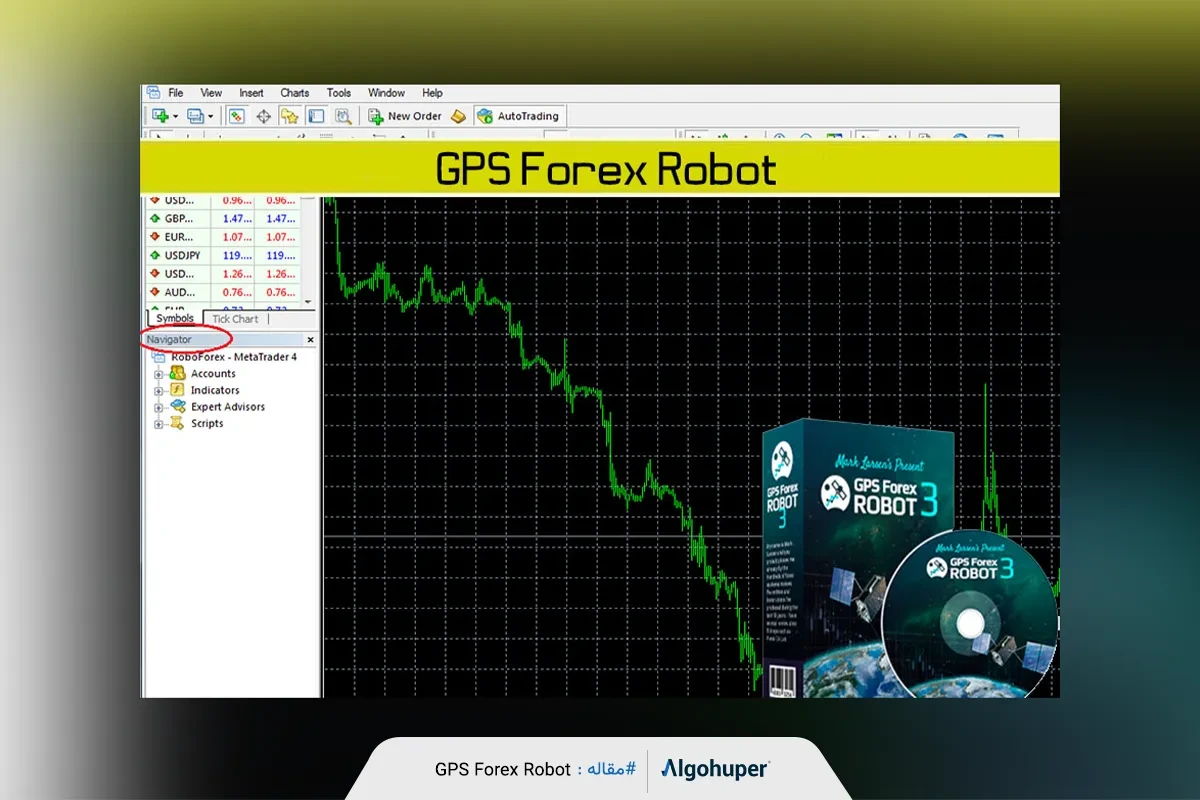Click the Expert Advisors hat icon
Image resolution: width=1200 pixels, height=800 pixels.
pyautogui.click(x=177, y=407)
